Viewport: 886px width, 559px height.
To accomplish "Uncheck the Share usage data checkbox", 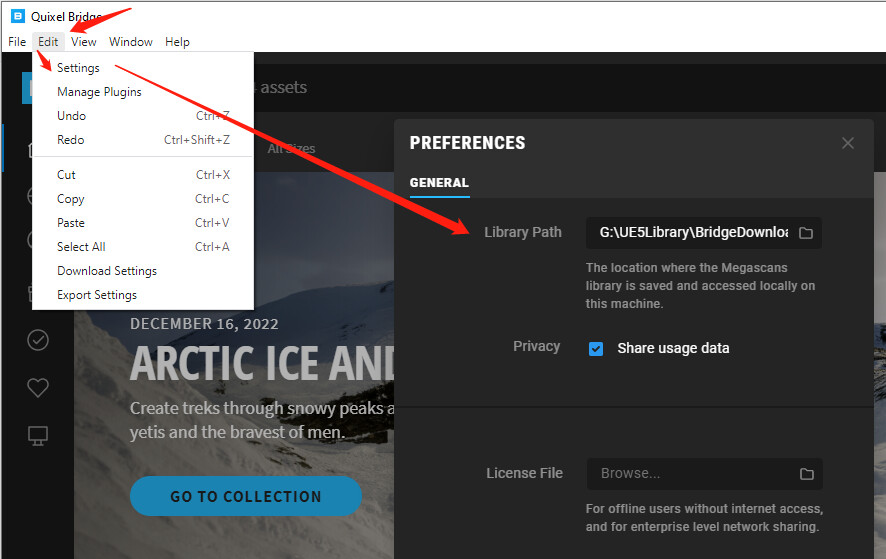I will point(596,349).
